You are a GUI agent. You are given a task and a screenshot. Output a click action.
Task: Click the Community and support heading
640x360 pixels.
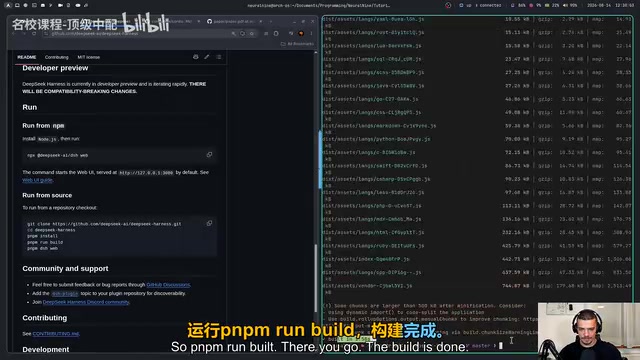tap(65, 269)
